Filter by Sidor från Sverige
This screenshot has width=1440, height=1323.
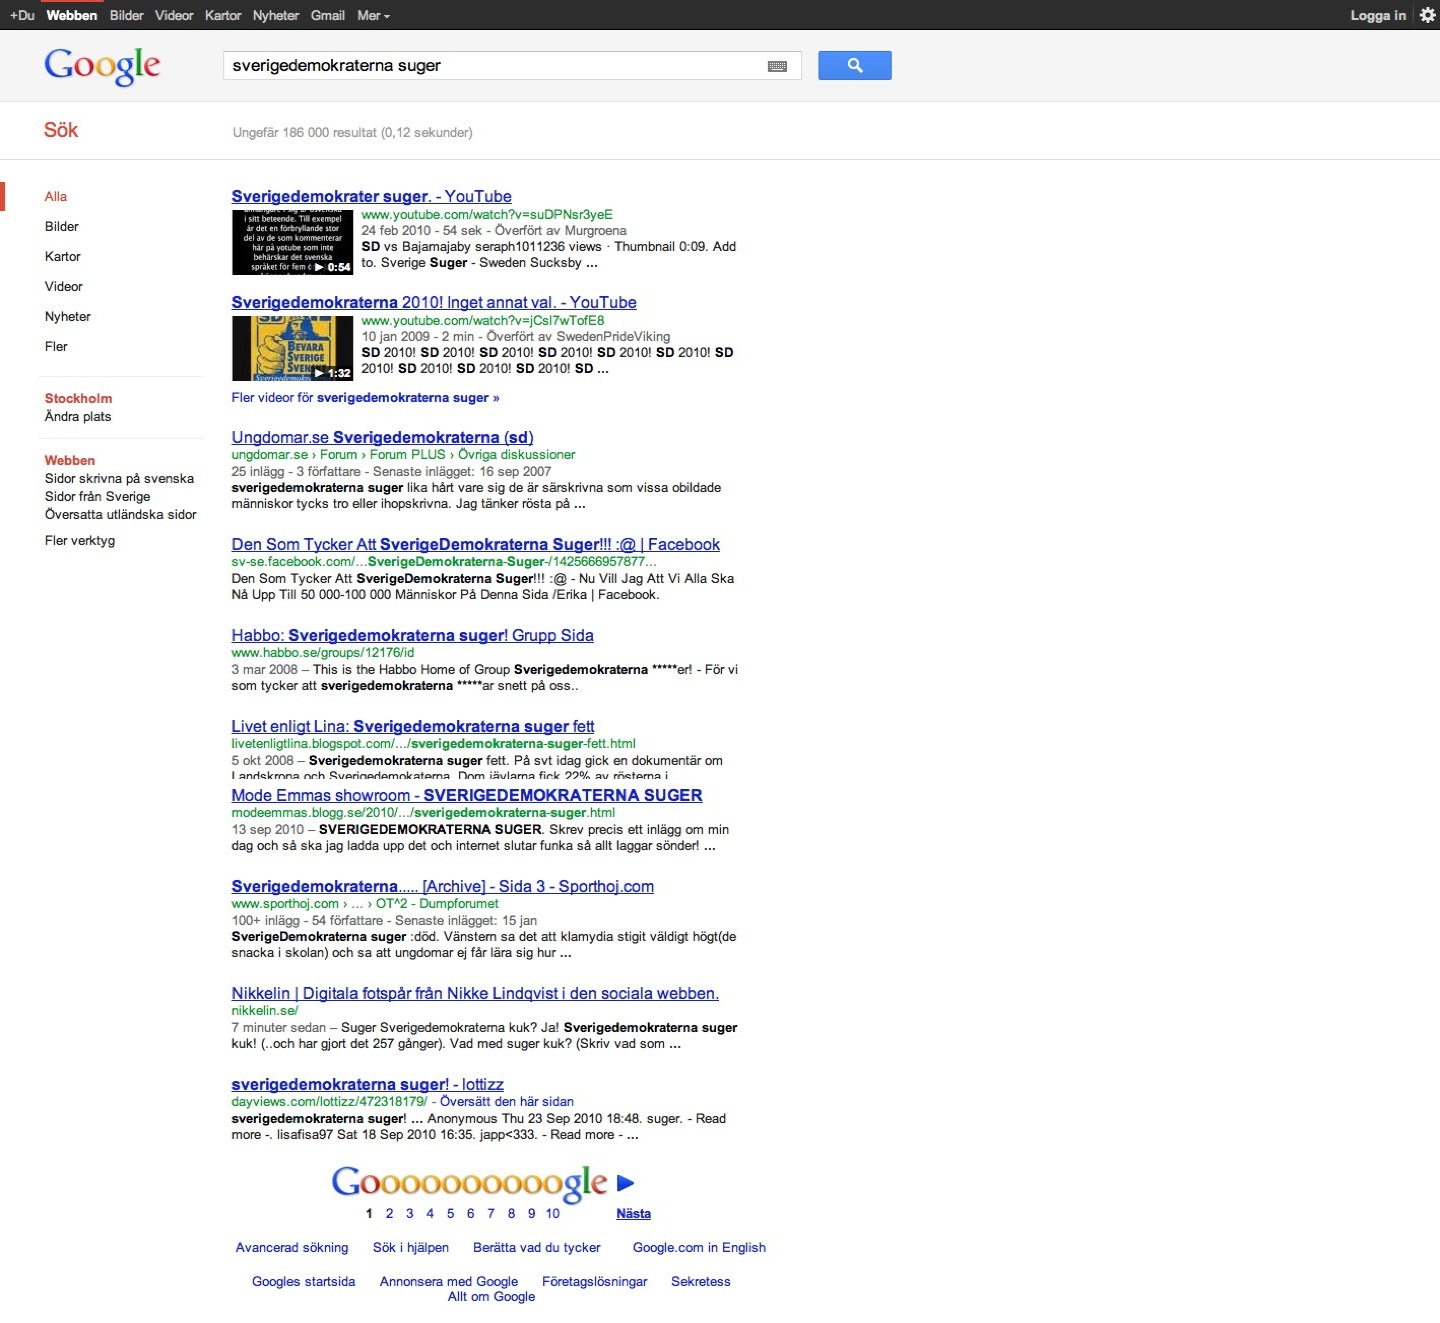click(x=98, y=496)
